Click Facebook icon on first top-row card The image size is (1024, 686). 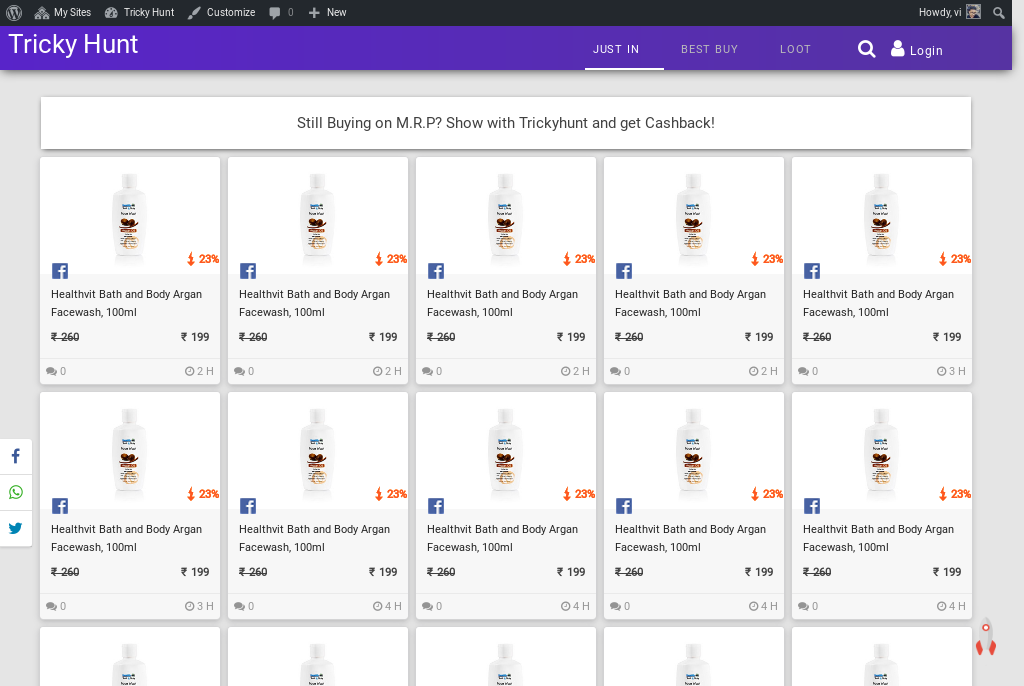point(60,271)
